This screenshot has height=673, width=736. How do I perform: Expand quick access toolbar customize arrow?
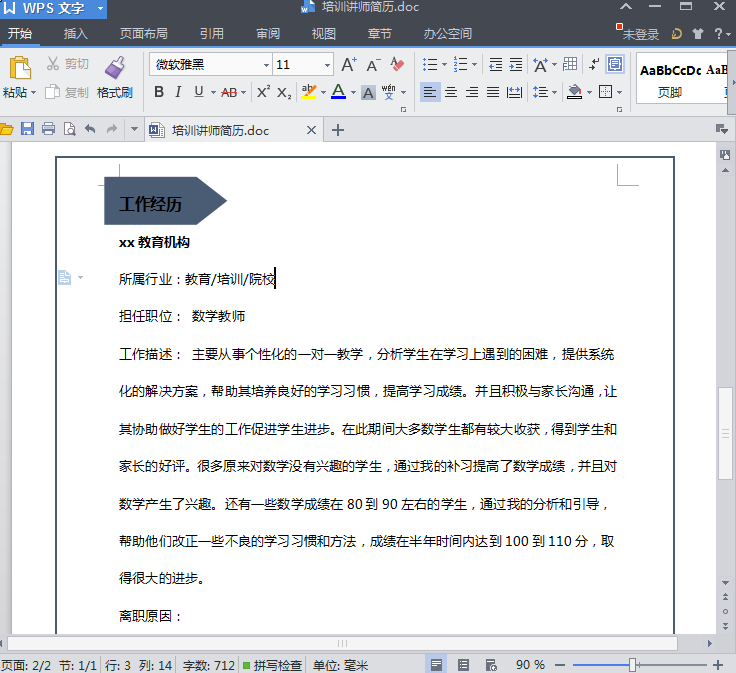pyautogui.click(x=134, y=129)
